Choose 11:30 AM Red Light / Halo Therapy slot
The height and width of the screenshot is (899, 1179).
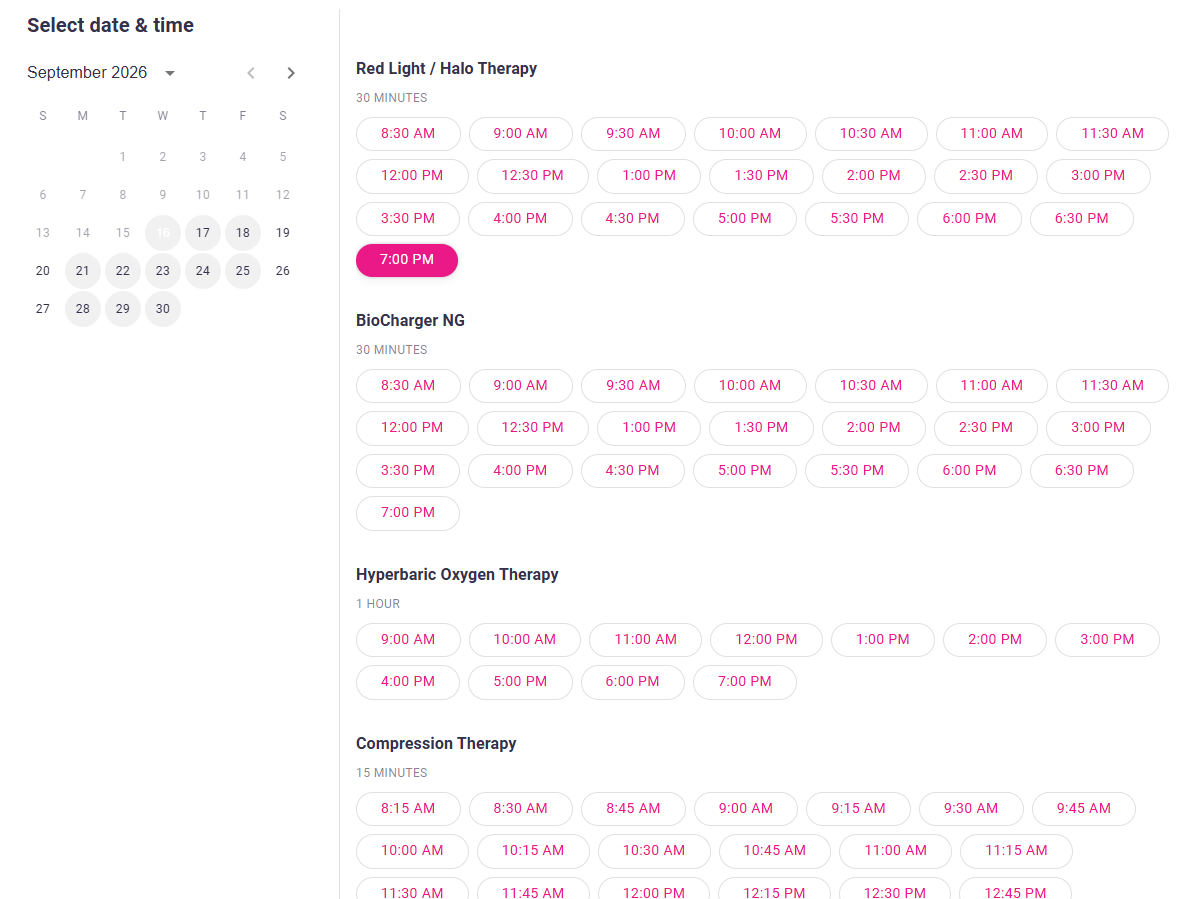coord(1112,134)
